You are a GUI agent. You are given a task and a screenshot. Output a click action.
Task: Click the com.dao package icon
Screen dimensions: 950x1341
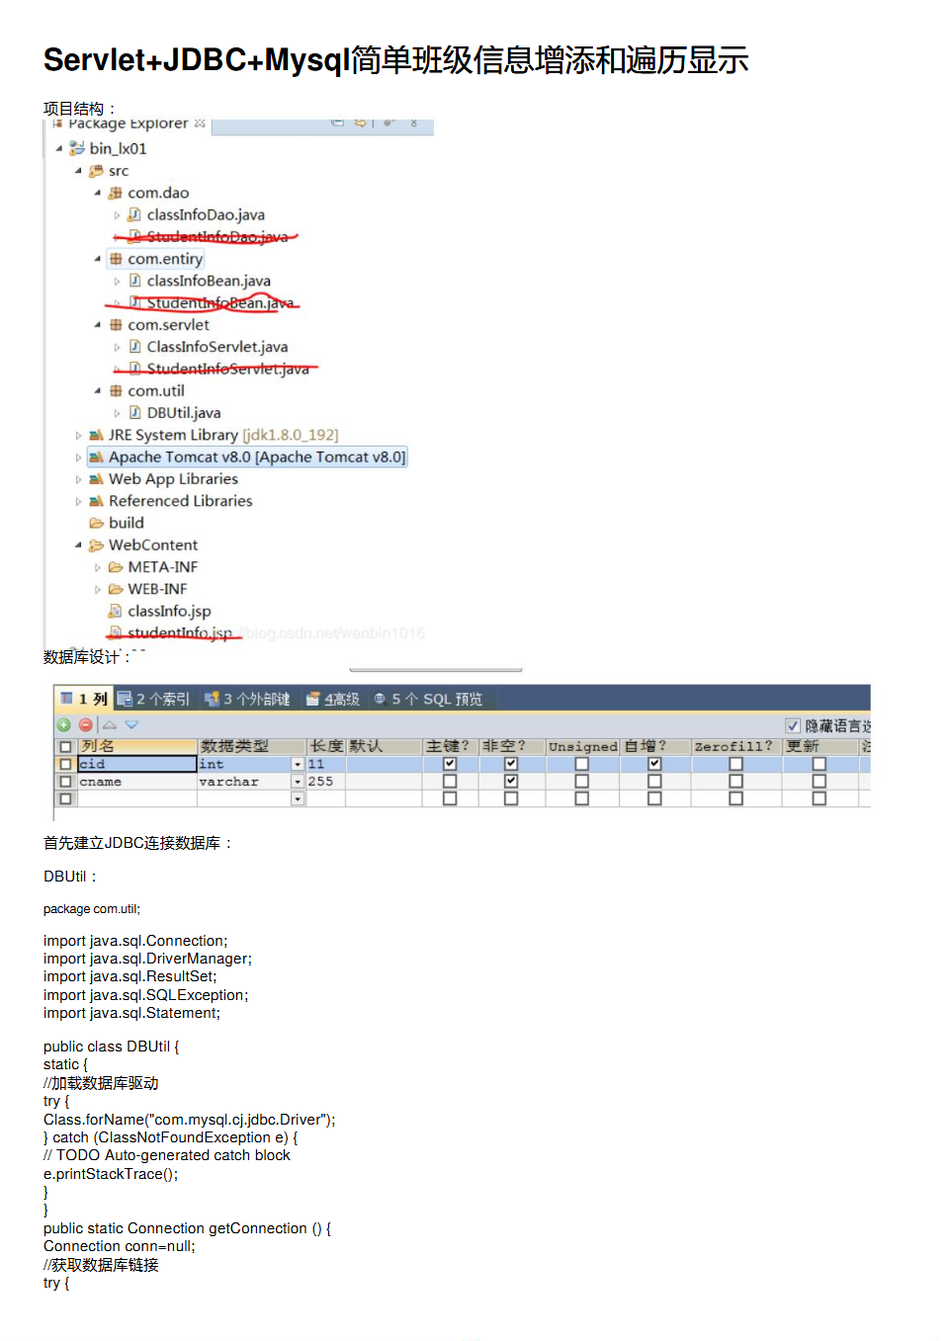coord(116,193)
